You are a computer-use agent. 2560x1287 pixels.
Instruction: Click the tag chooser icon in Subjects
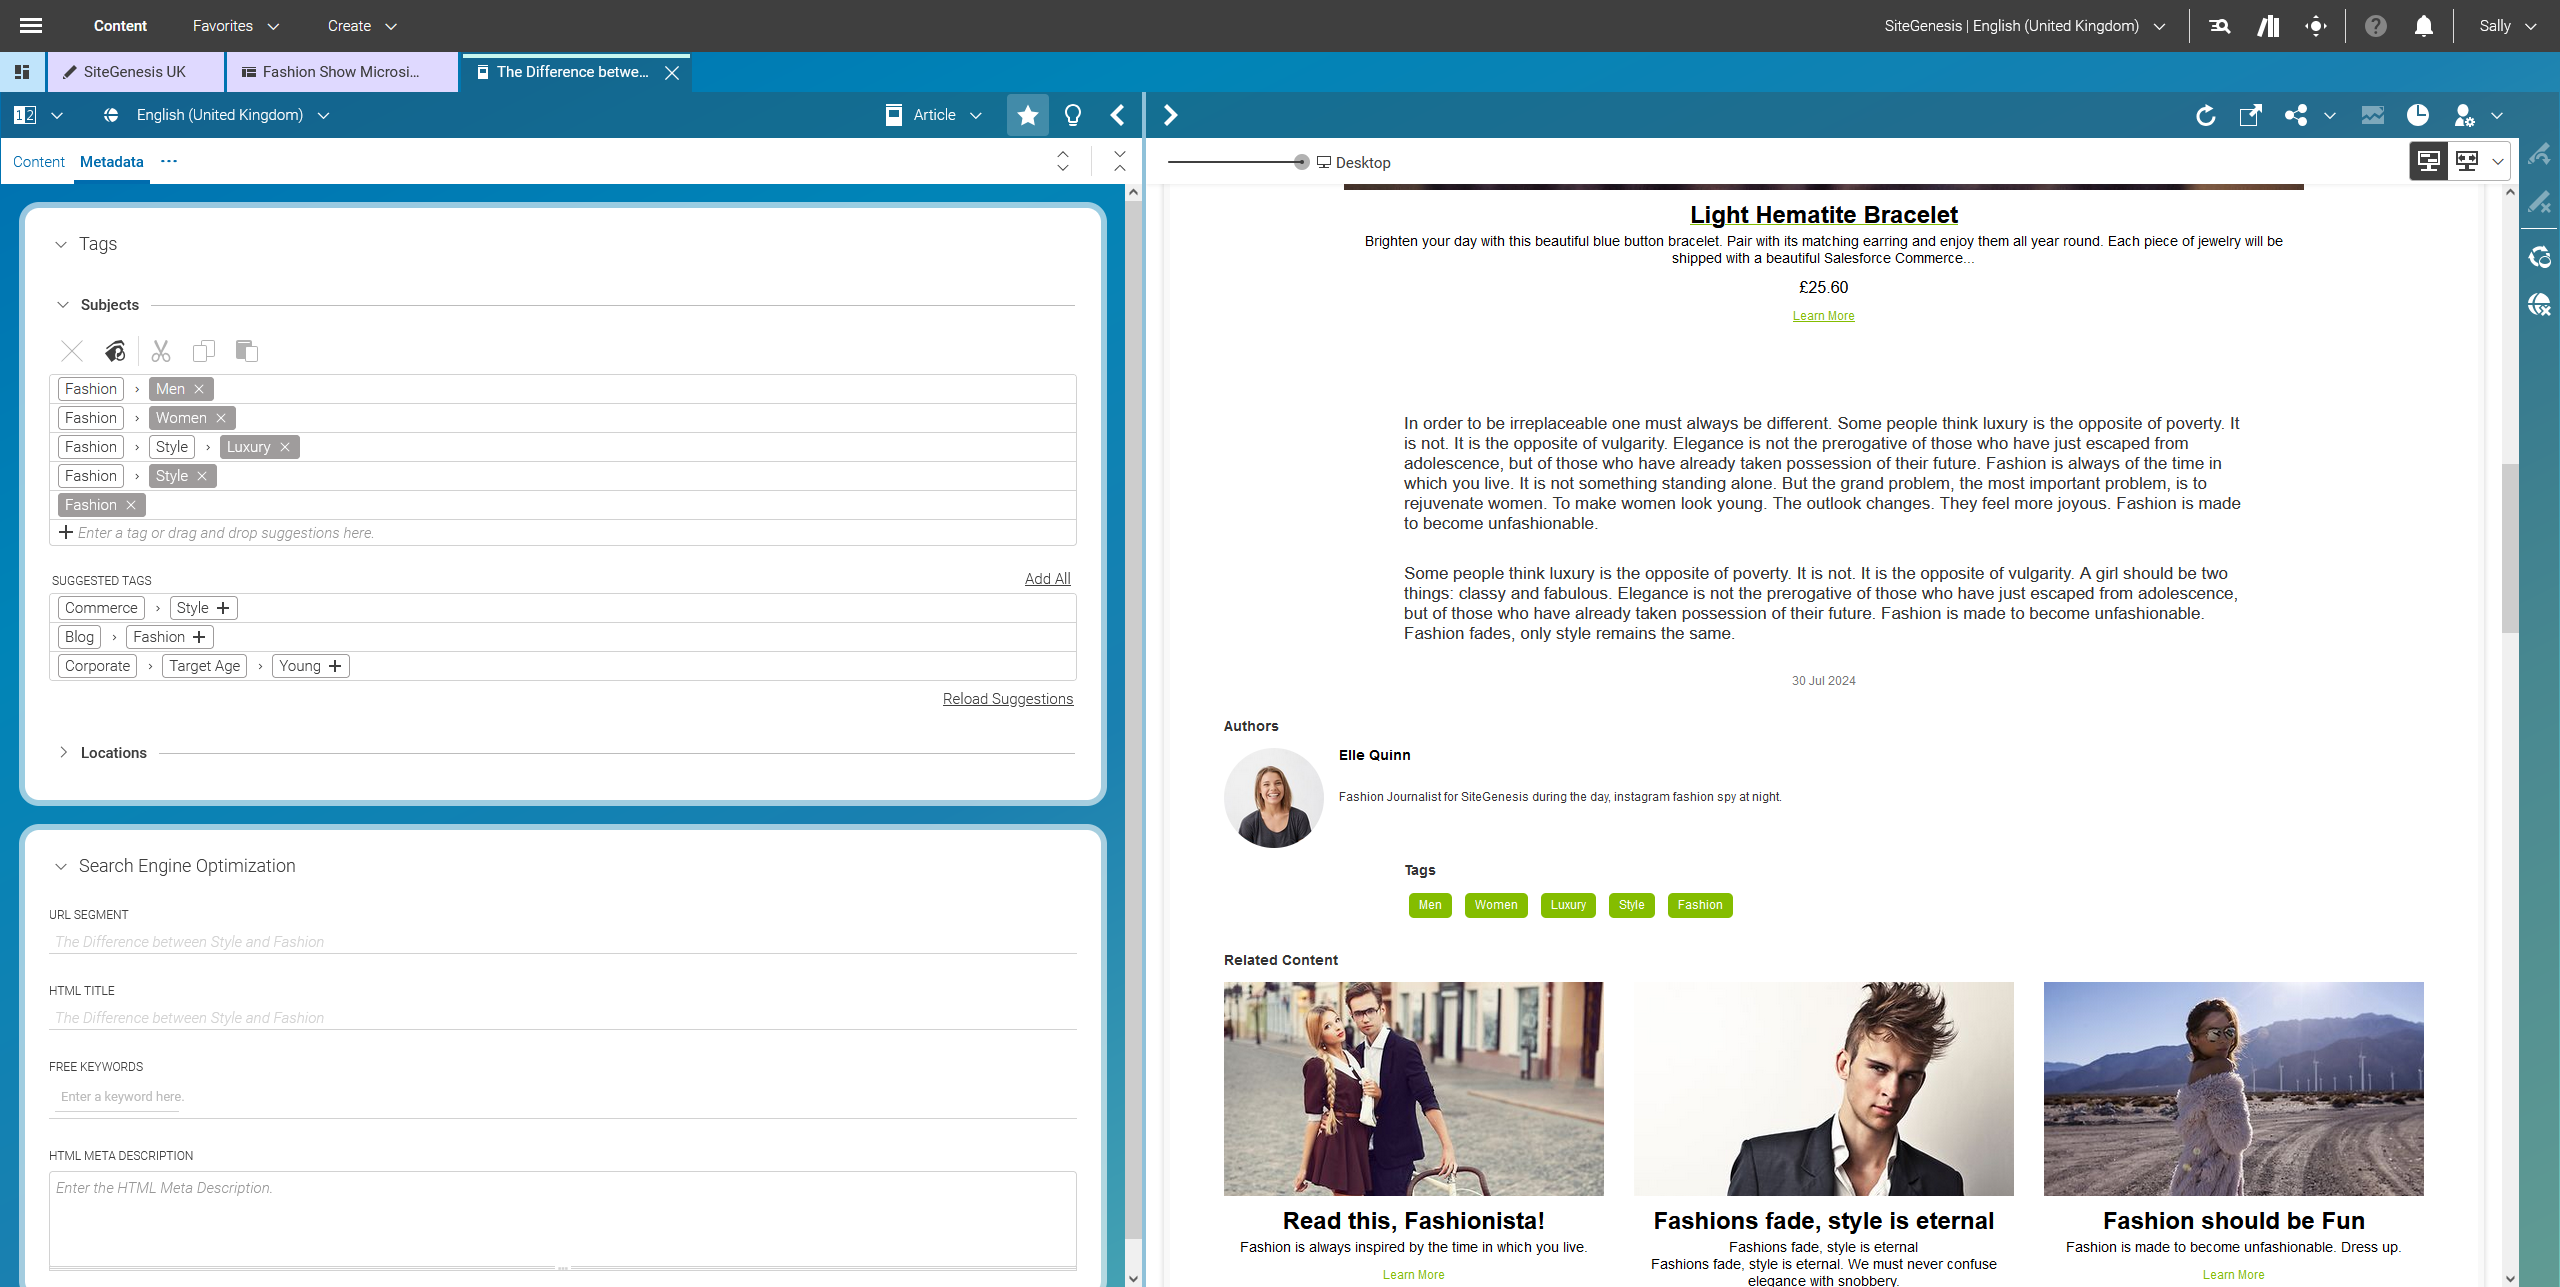tap(115, 351)
